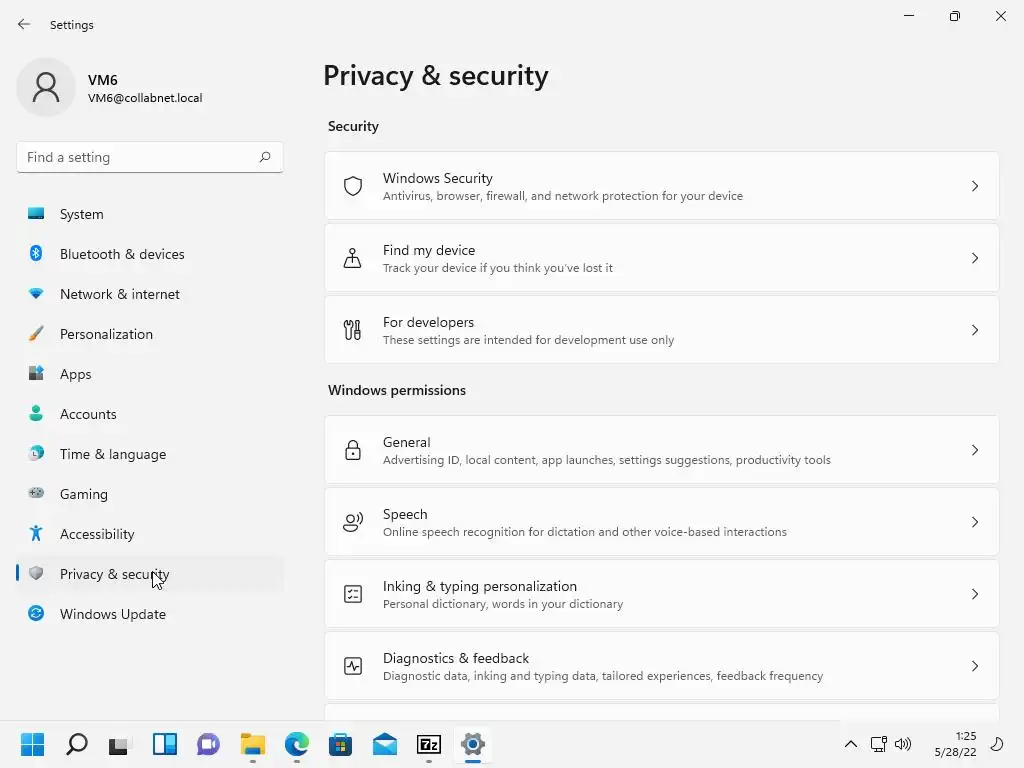Image resolution: width=1024 pixels, height=768 pixels.
Task: Click the For developers tools icon
Action: (x=352, y=330)
